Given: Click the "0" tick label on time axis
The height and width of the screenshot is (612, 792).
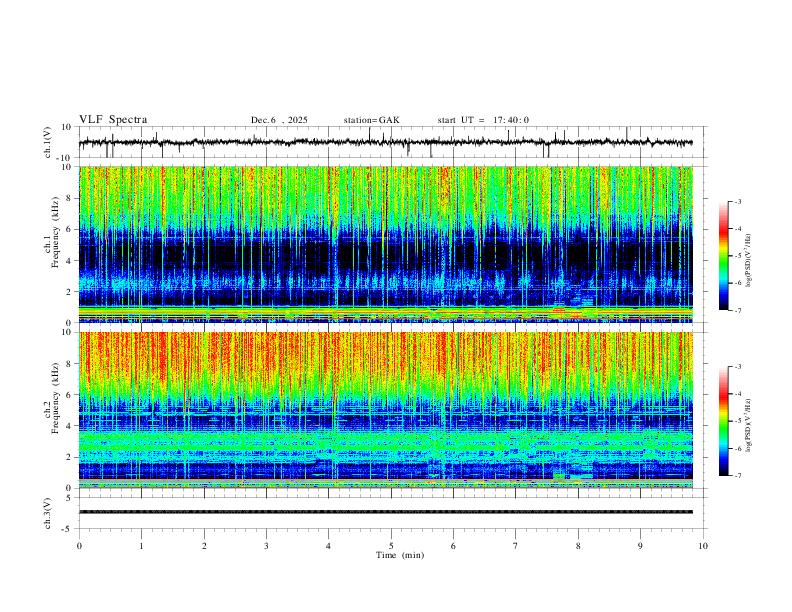Looking at the screenshot, I should pos(79,546).
